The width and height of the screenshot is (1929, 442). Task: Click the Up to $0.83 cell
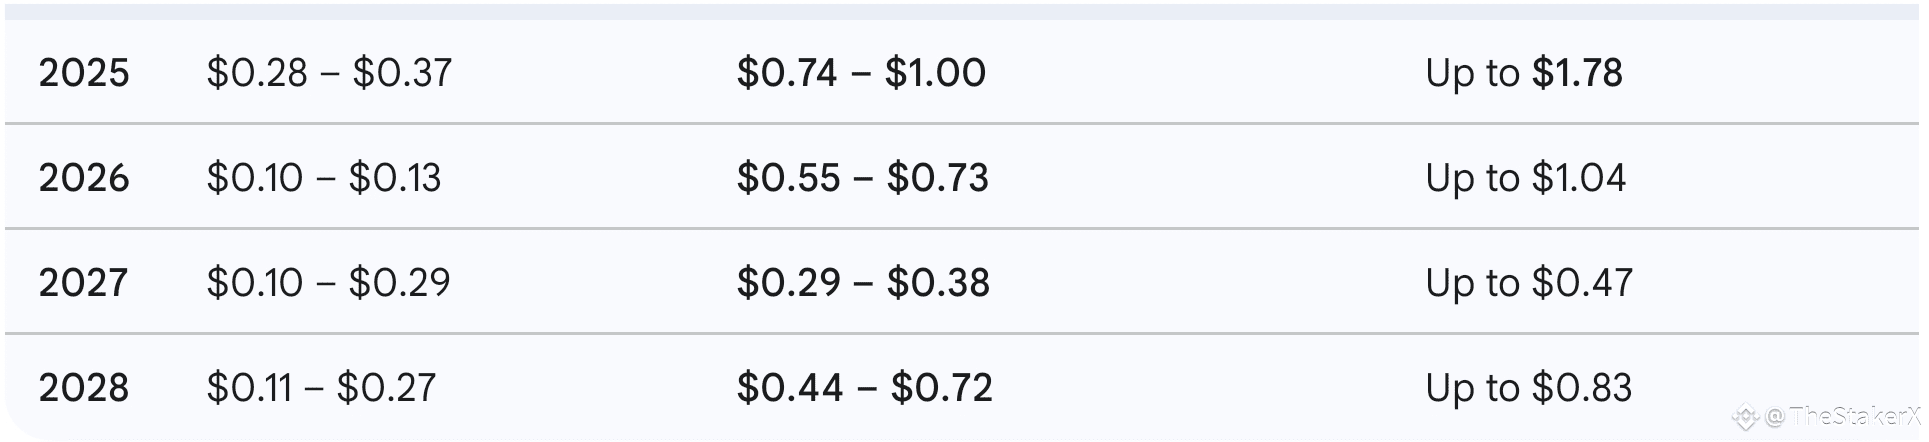1529,388
